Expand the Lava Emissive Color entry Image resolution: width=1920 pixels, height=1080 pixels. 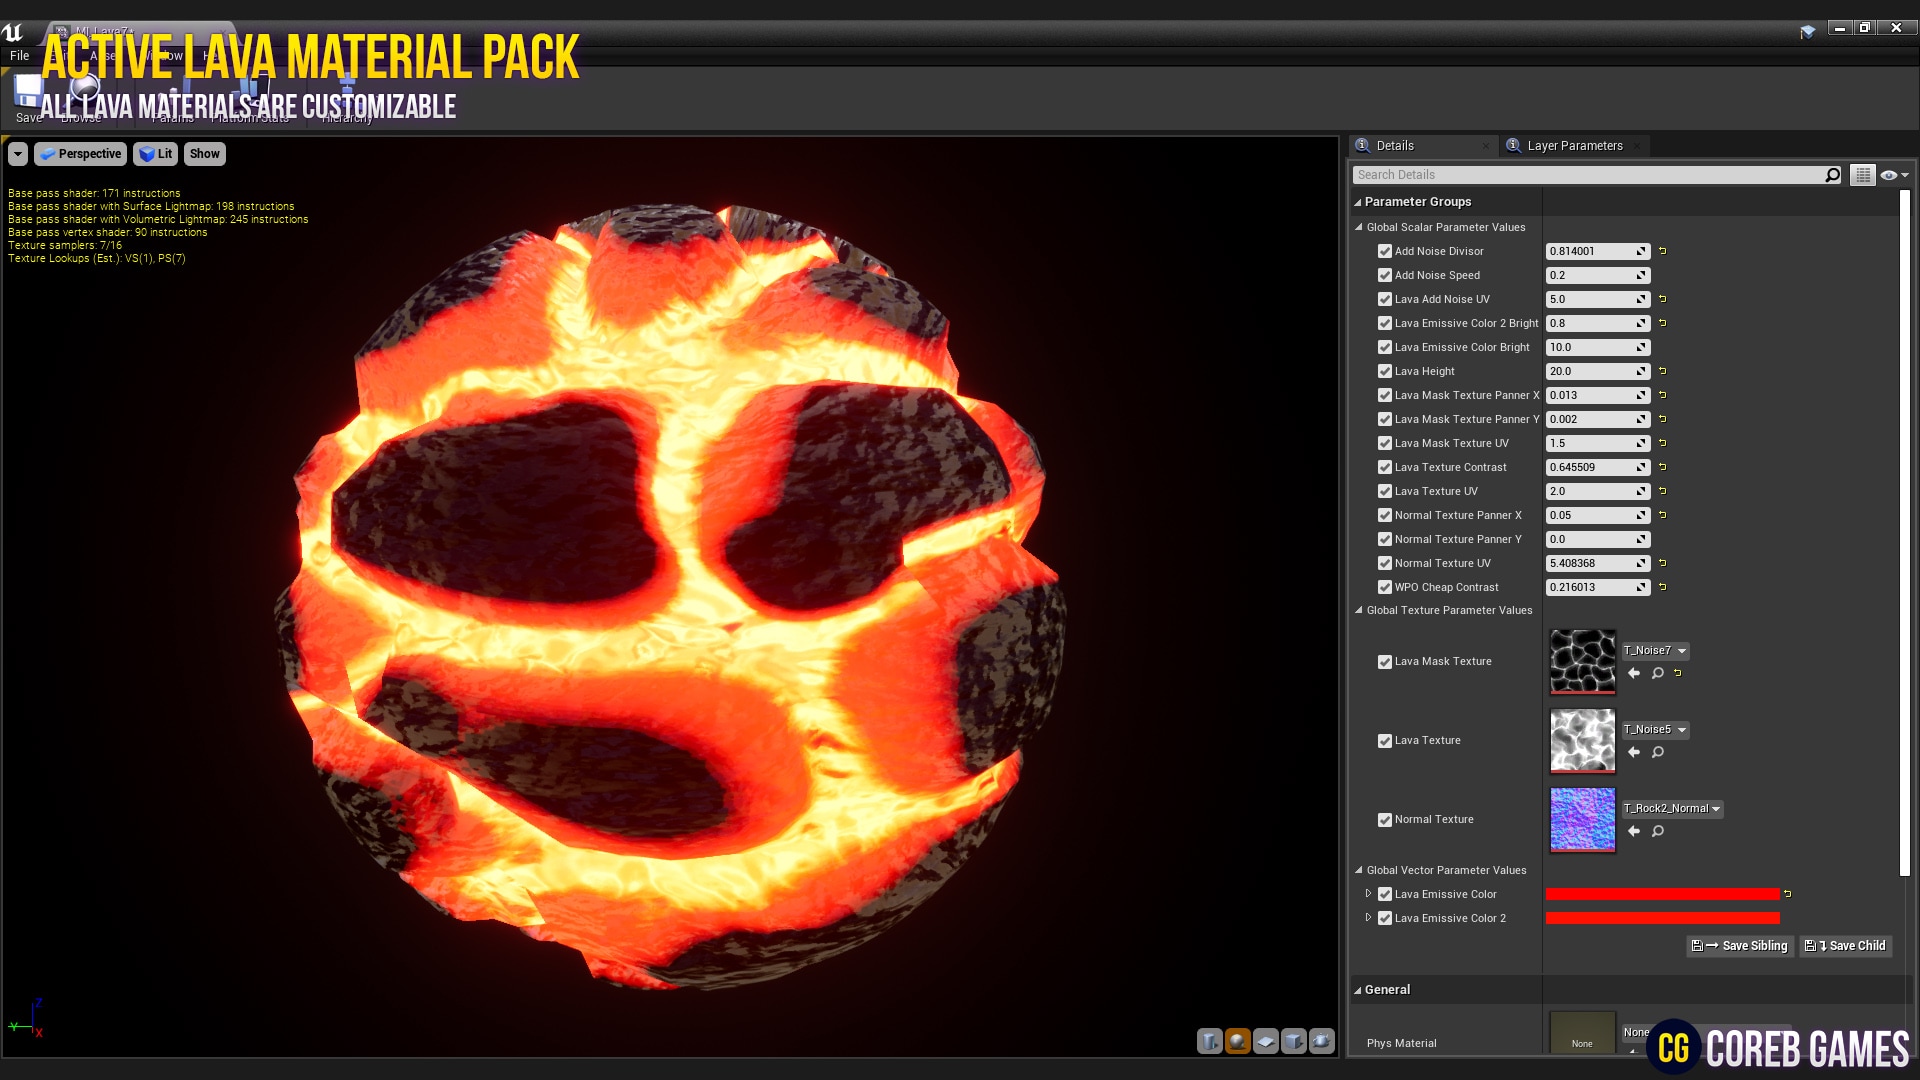[x=1369, y=894]
